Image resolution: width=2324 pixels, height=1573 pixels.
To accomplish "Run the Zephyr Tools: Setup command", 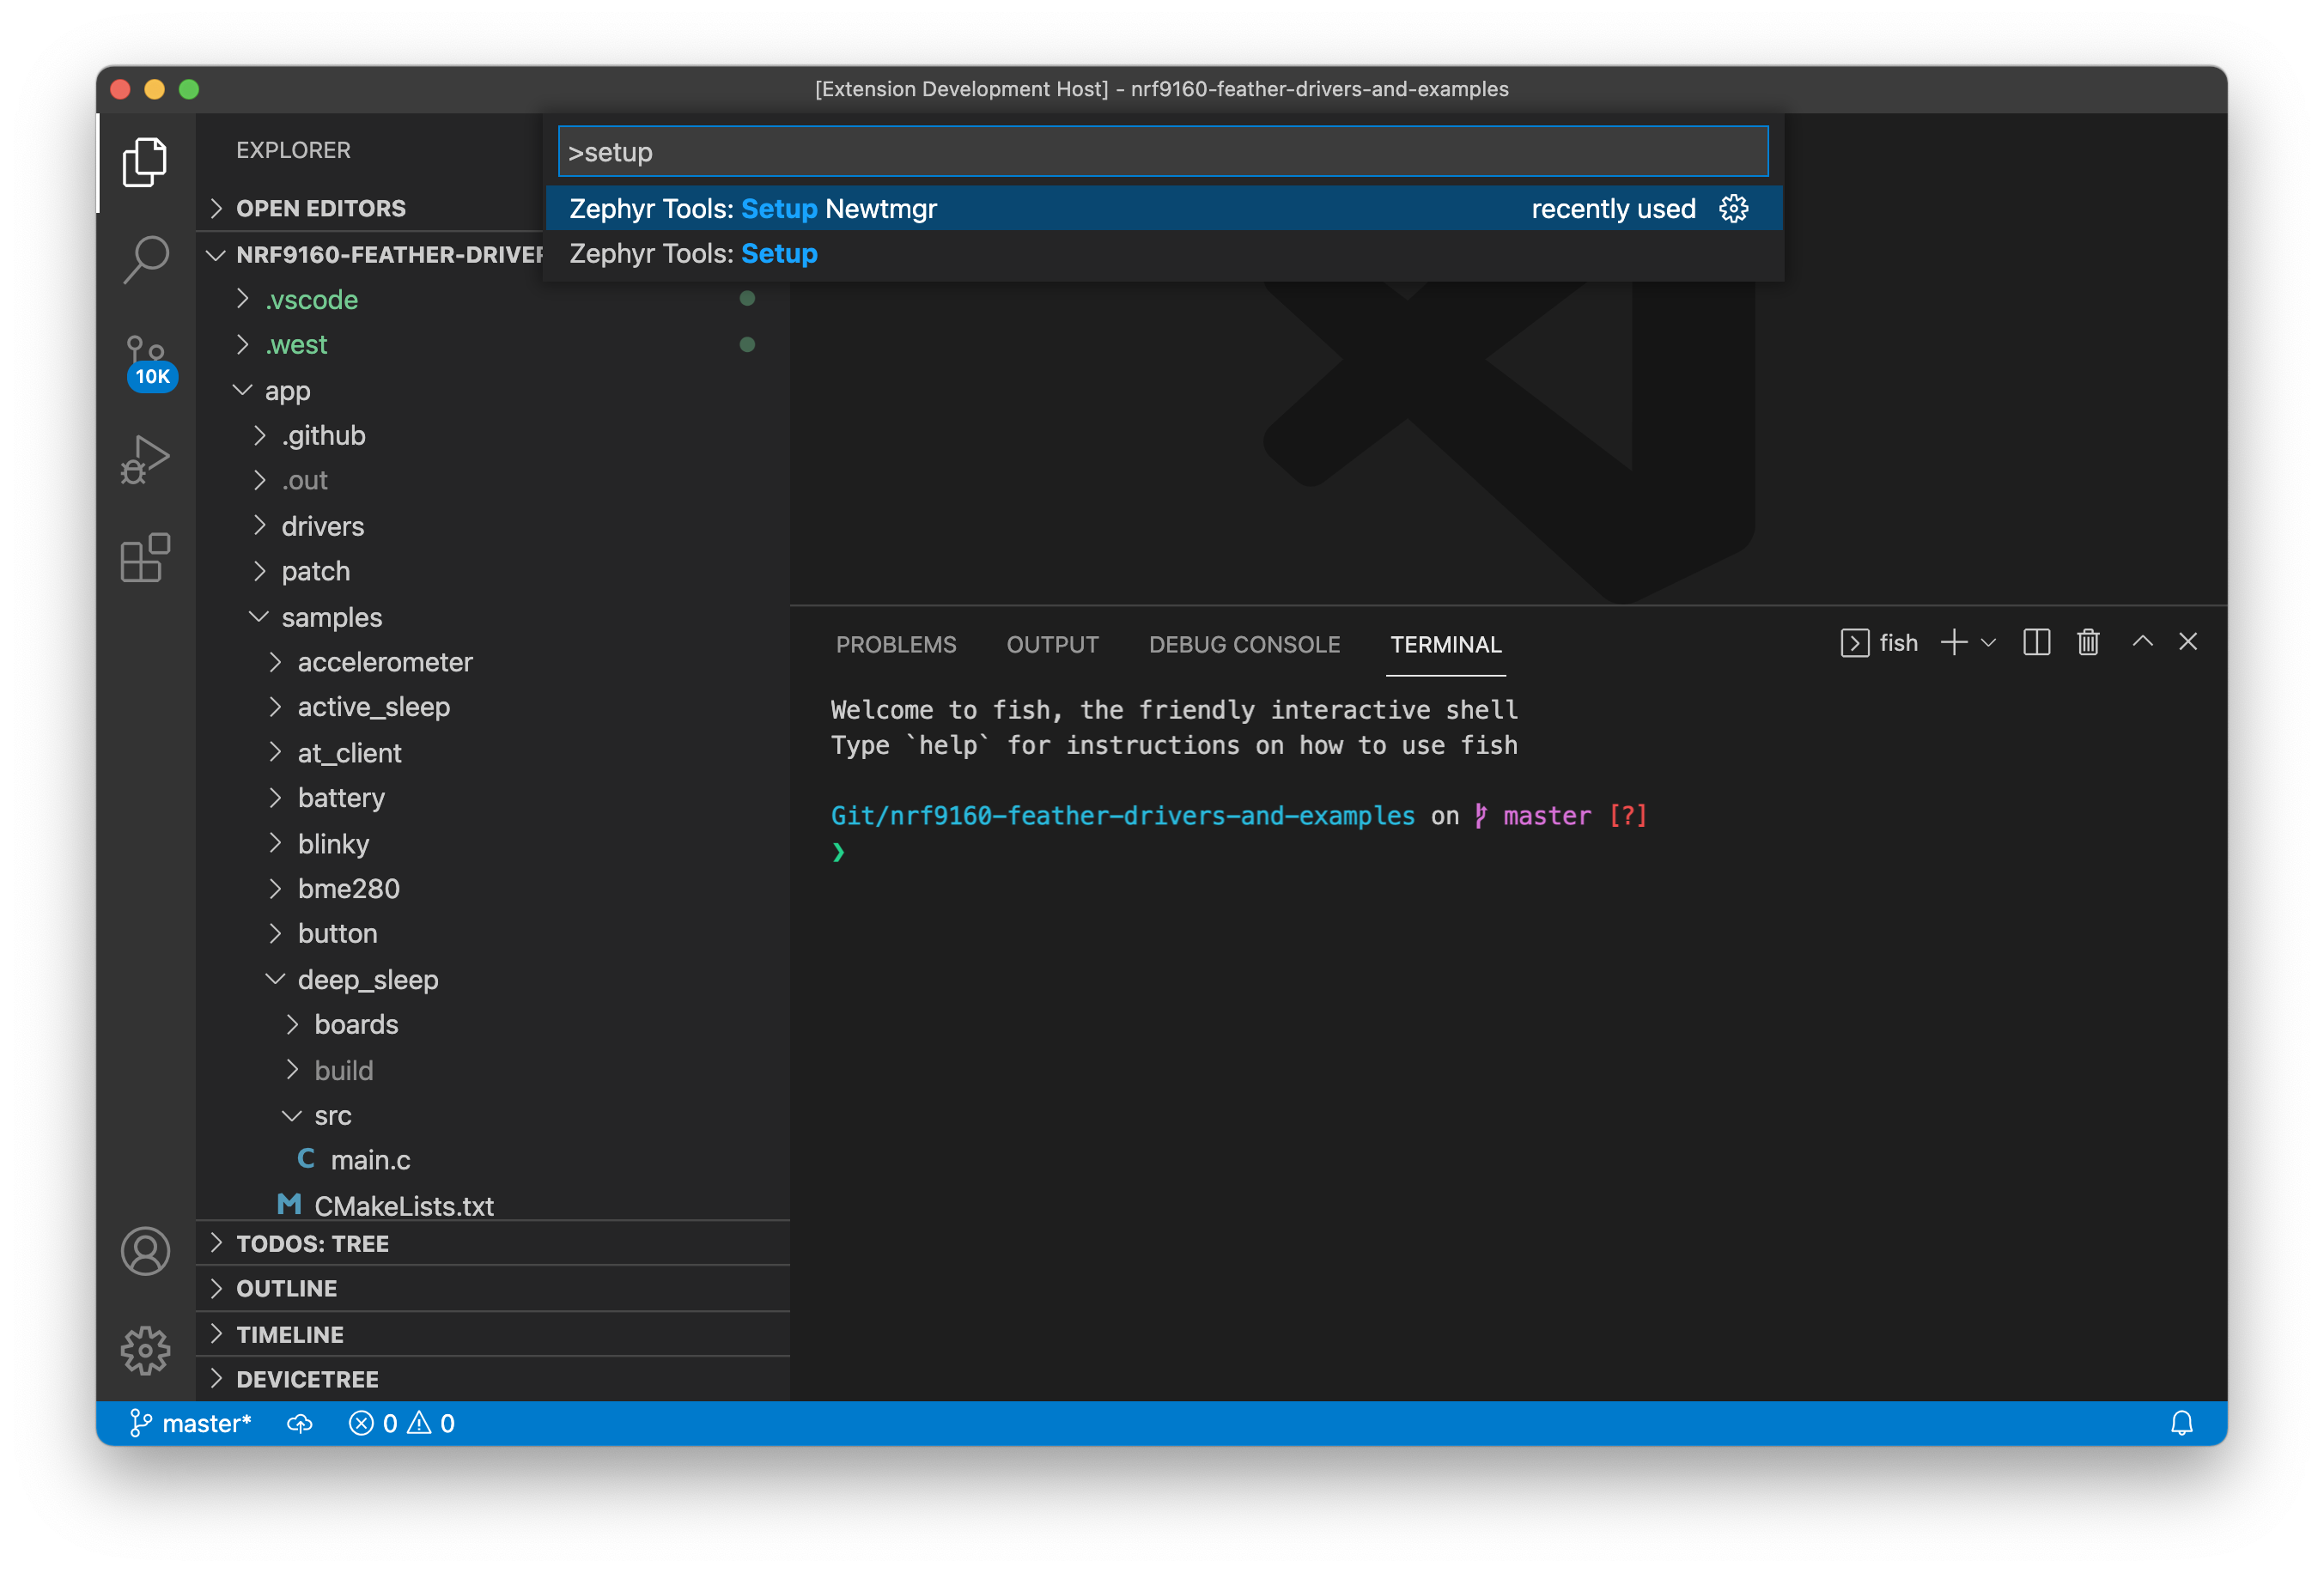I will coord(1164,253).
